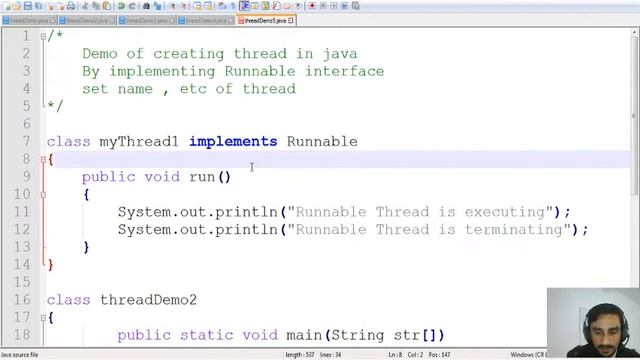Toggle Show All Characters icon
This screenshot has width=640, height=360.
click(x=233, y=6)
